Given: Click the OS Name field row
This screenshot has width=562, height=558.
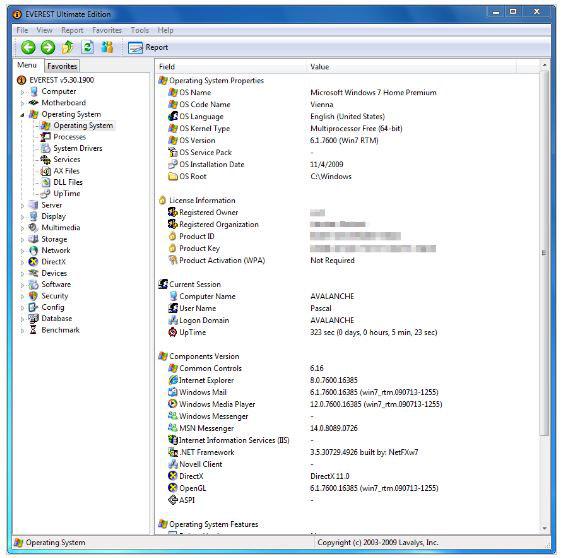Looking at the screenshot, I should tap(195, 92).
